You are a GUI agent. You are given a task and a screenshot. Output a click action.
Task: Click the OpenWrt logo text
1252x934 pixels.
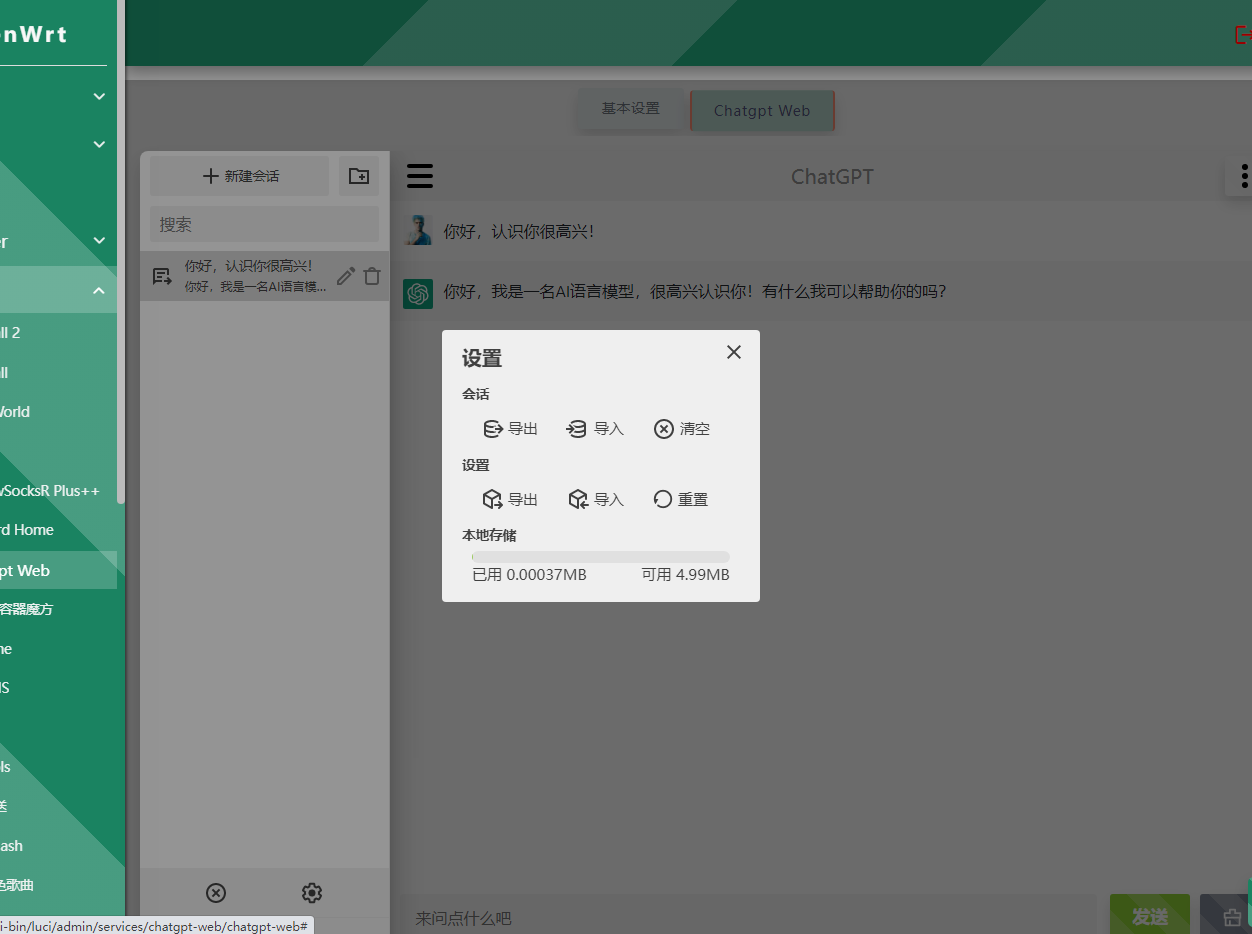point(33,34)
